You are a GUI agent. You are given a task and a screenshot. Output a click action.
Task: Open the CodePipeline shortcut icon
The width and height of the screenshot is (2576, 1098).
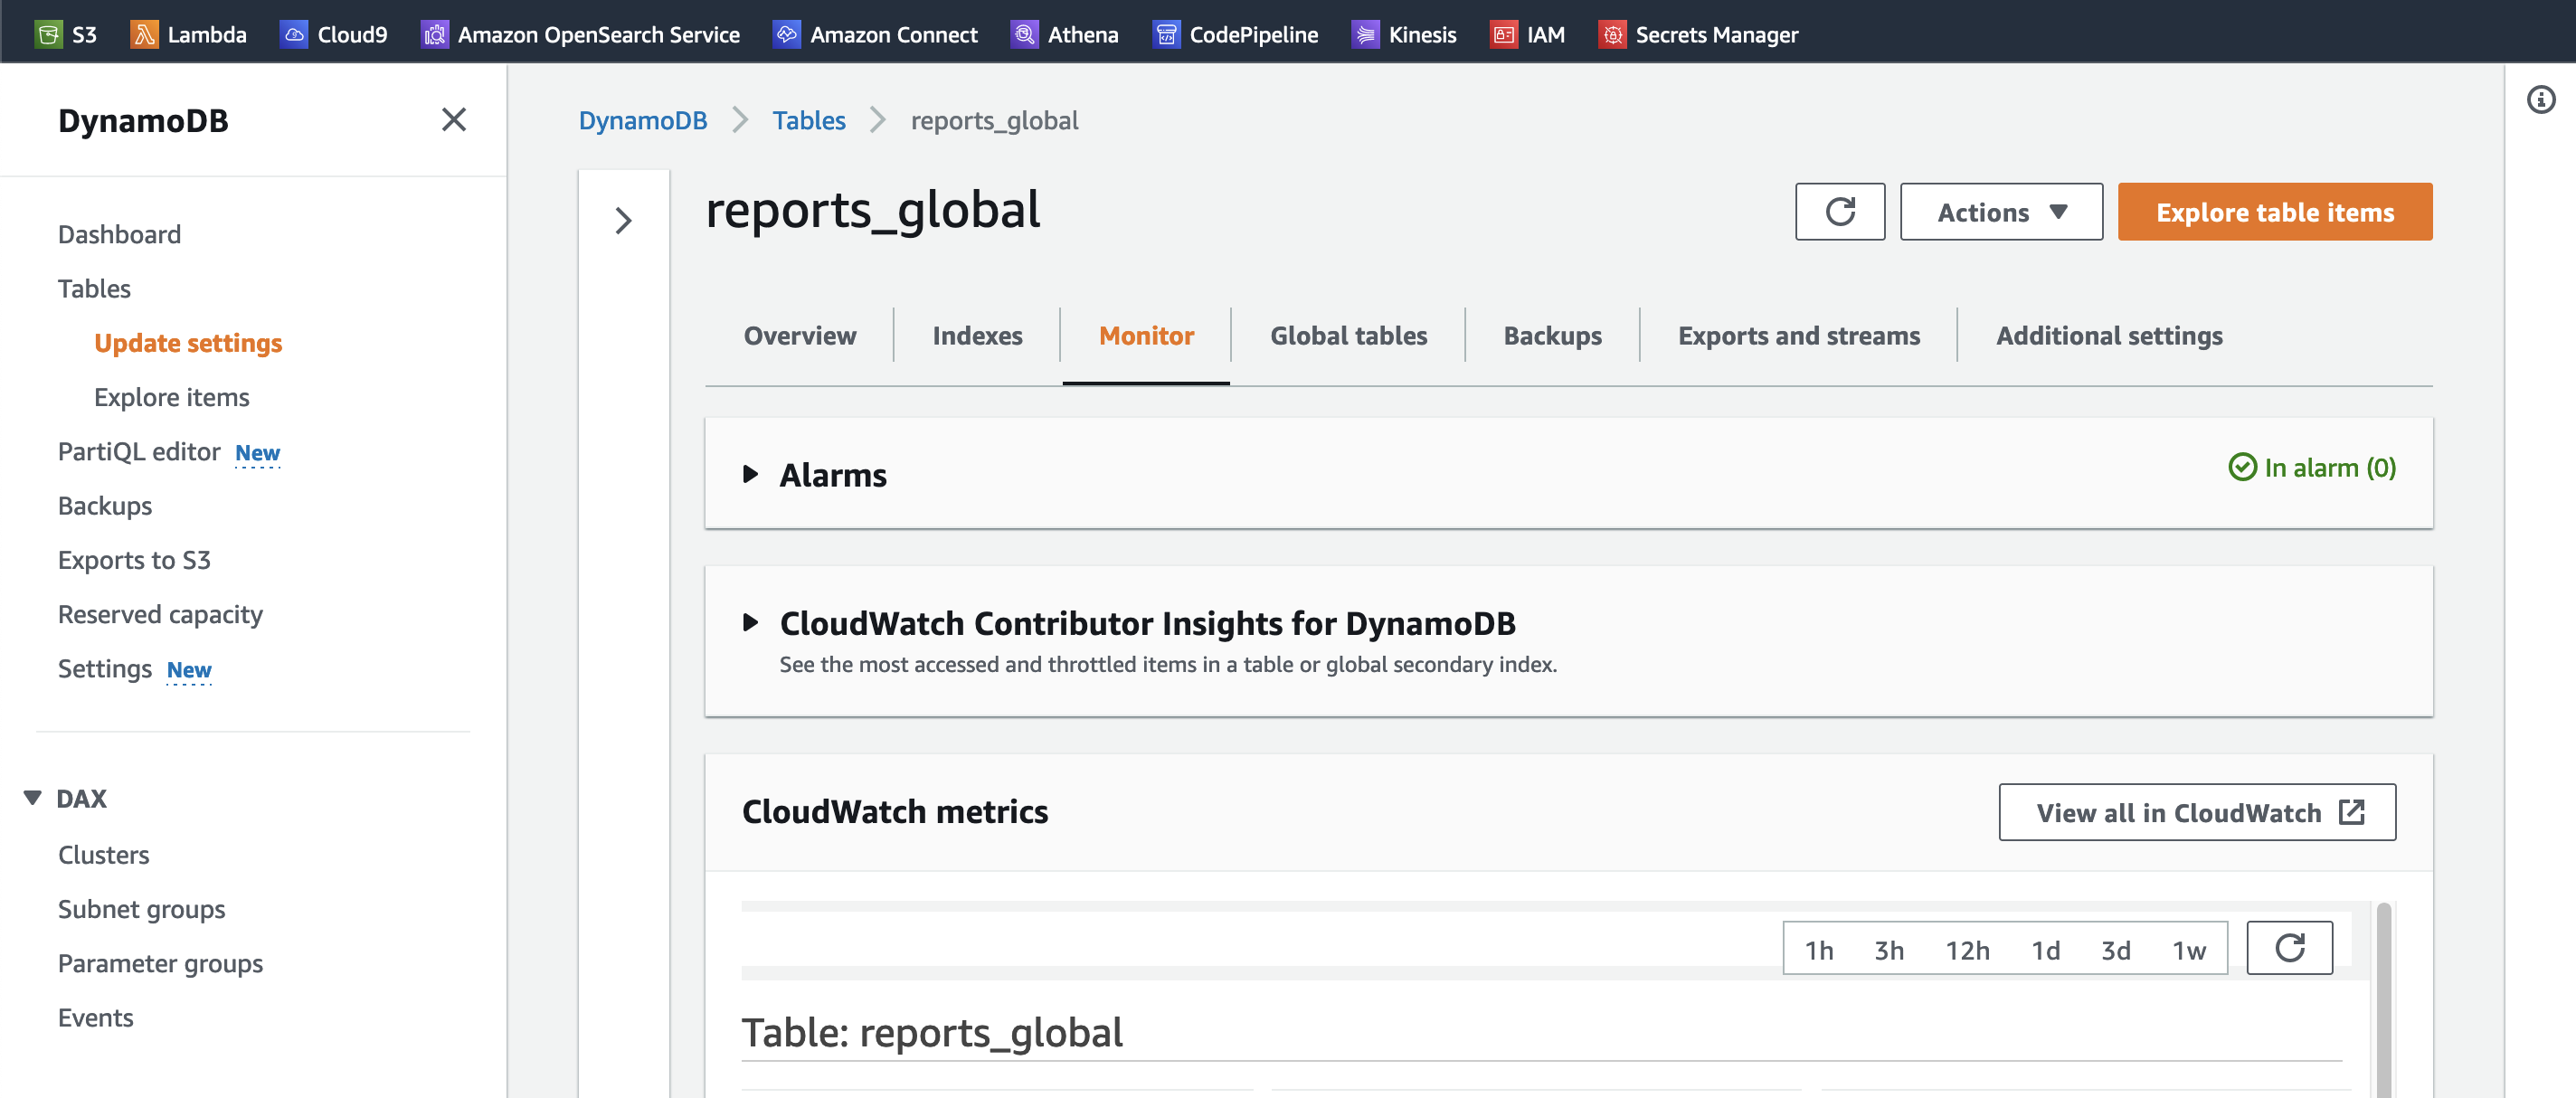tap(1166, 34)
